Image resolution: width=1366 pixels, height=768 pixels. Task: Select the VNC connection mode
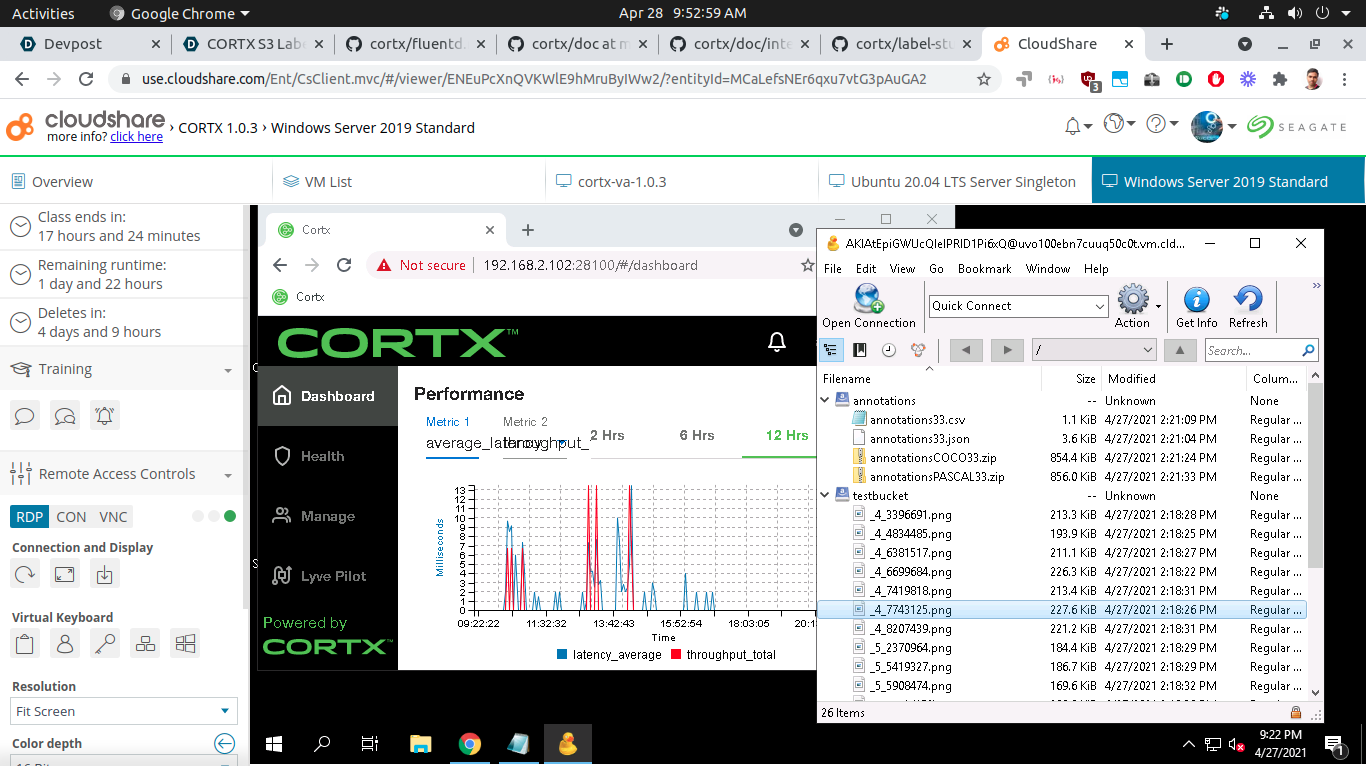[113, 517]
